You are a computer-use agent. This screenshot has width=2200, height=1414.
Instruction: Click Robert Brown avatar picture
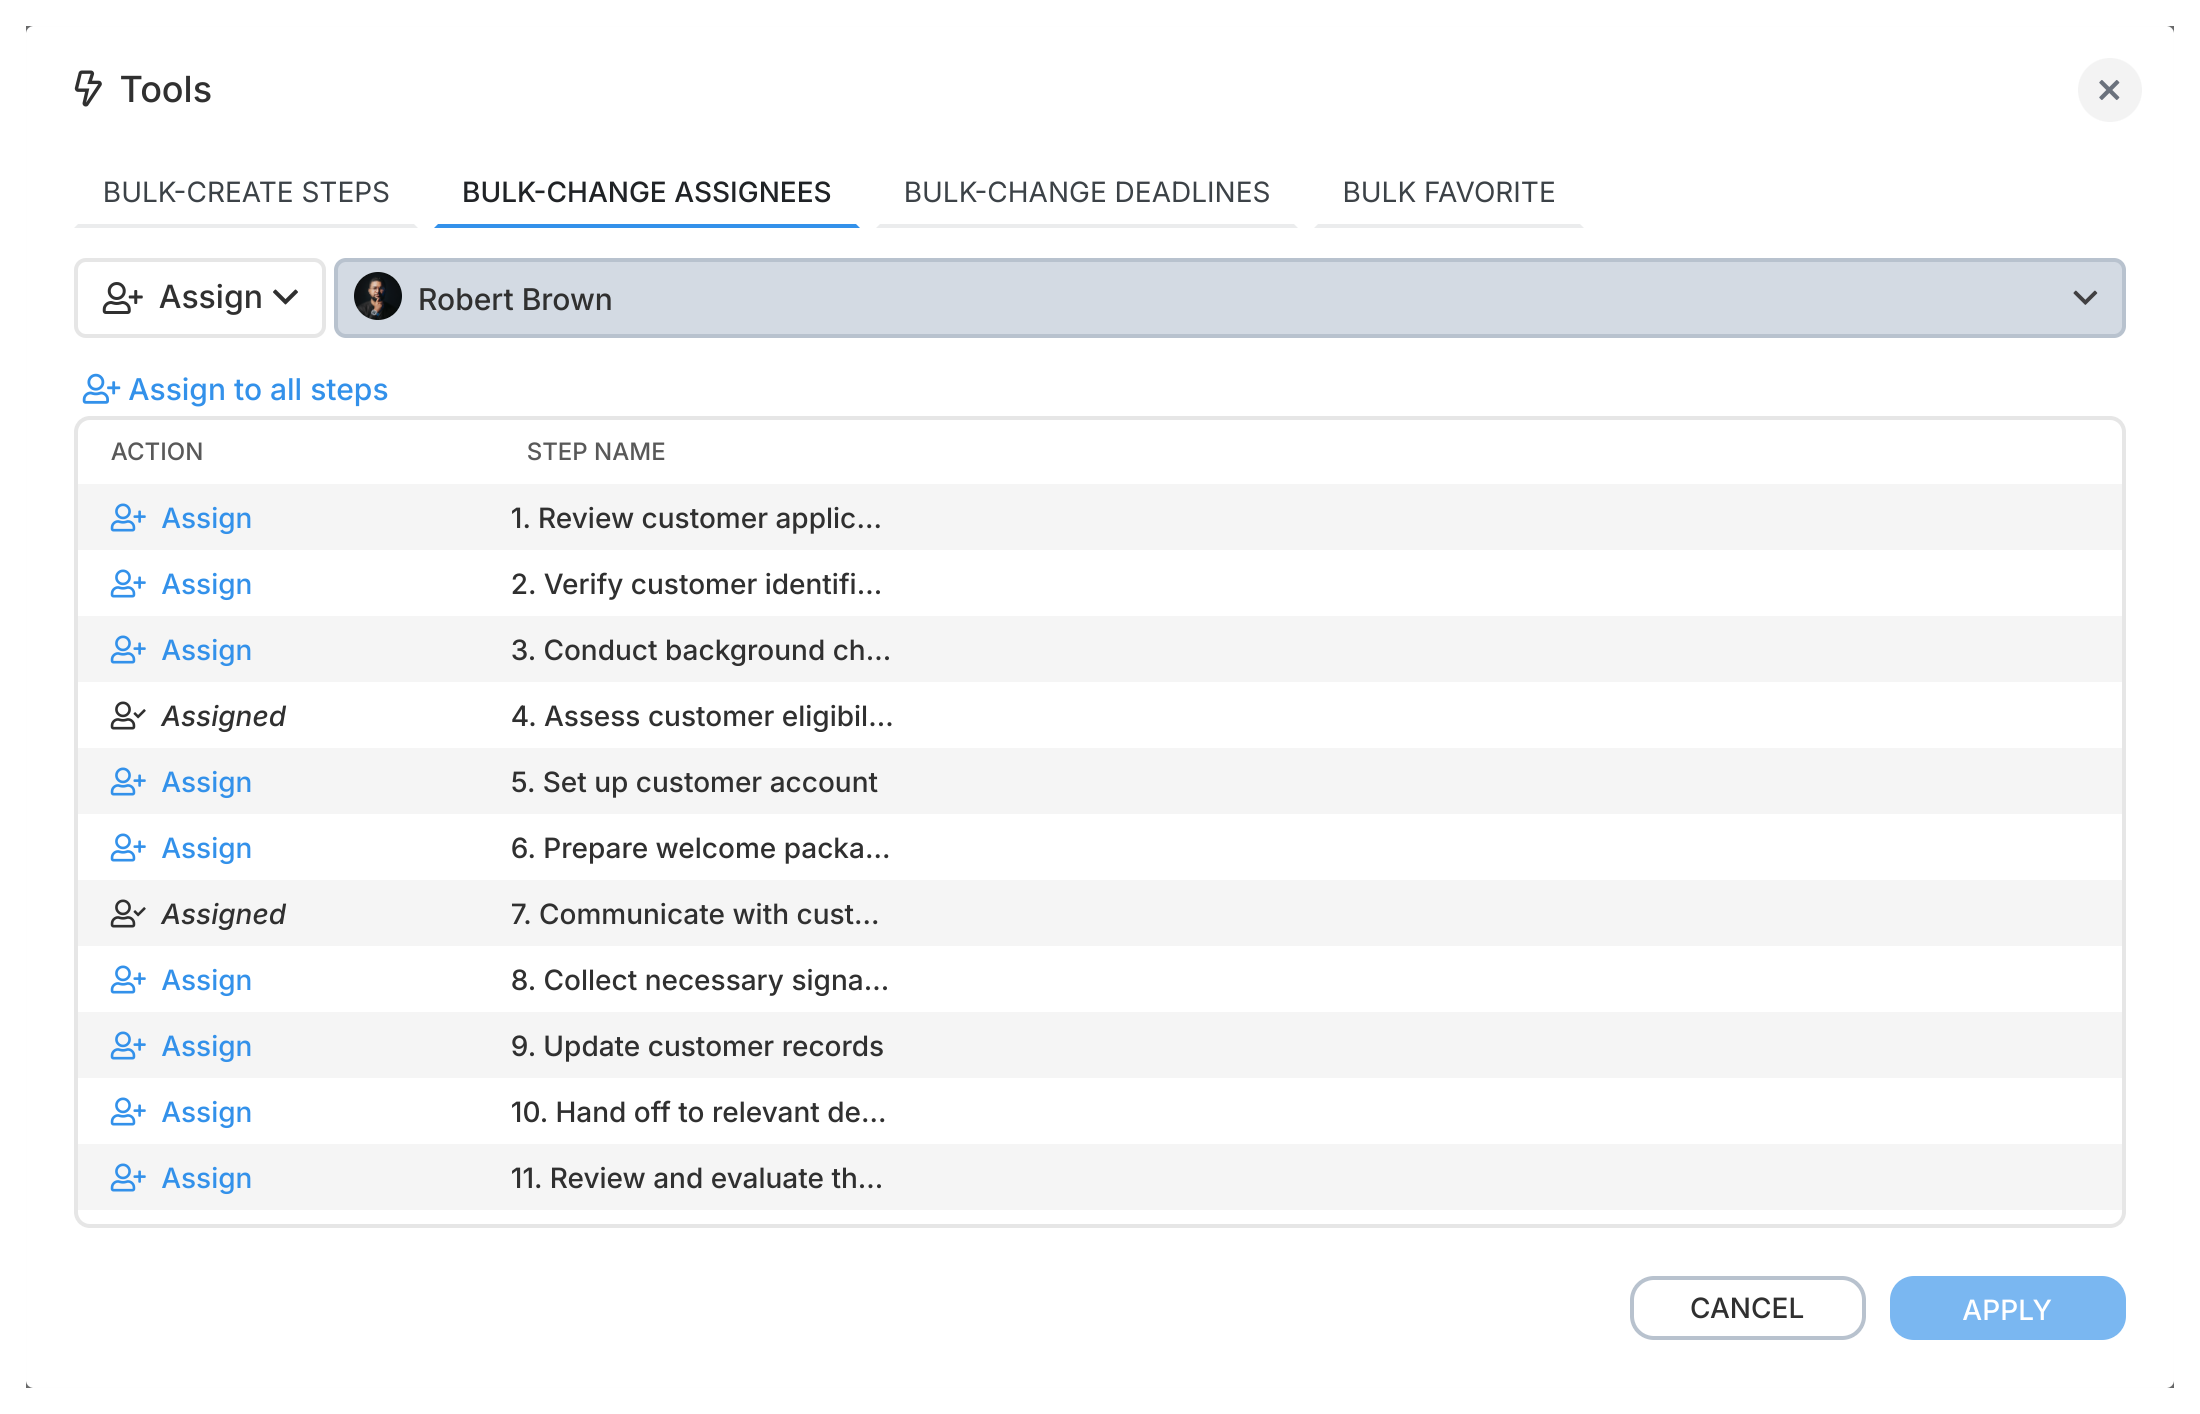click(378, 298)
